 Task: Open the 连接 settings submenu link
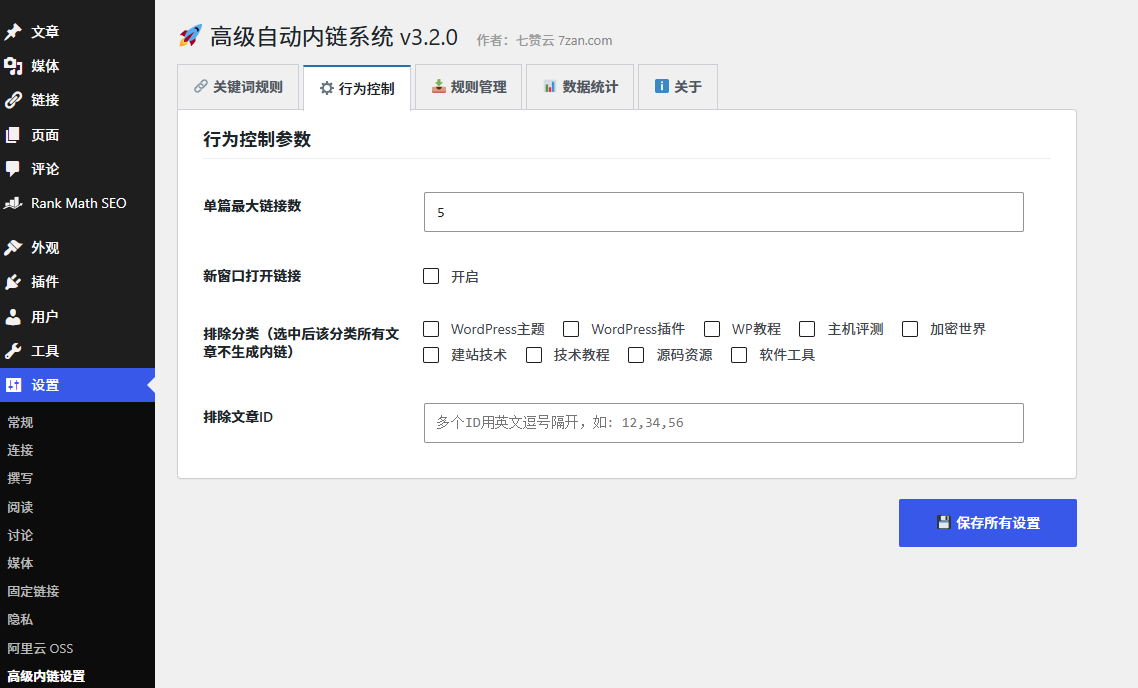20,451
